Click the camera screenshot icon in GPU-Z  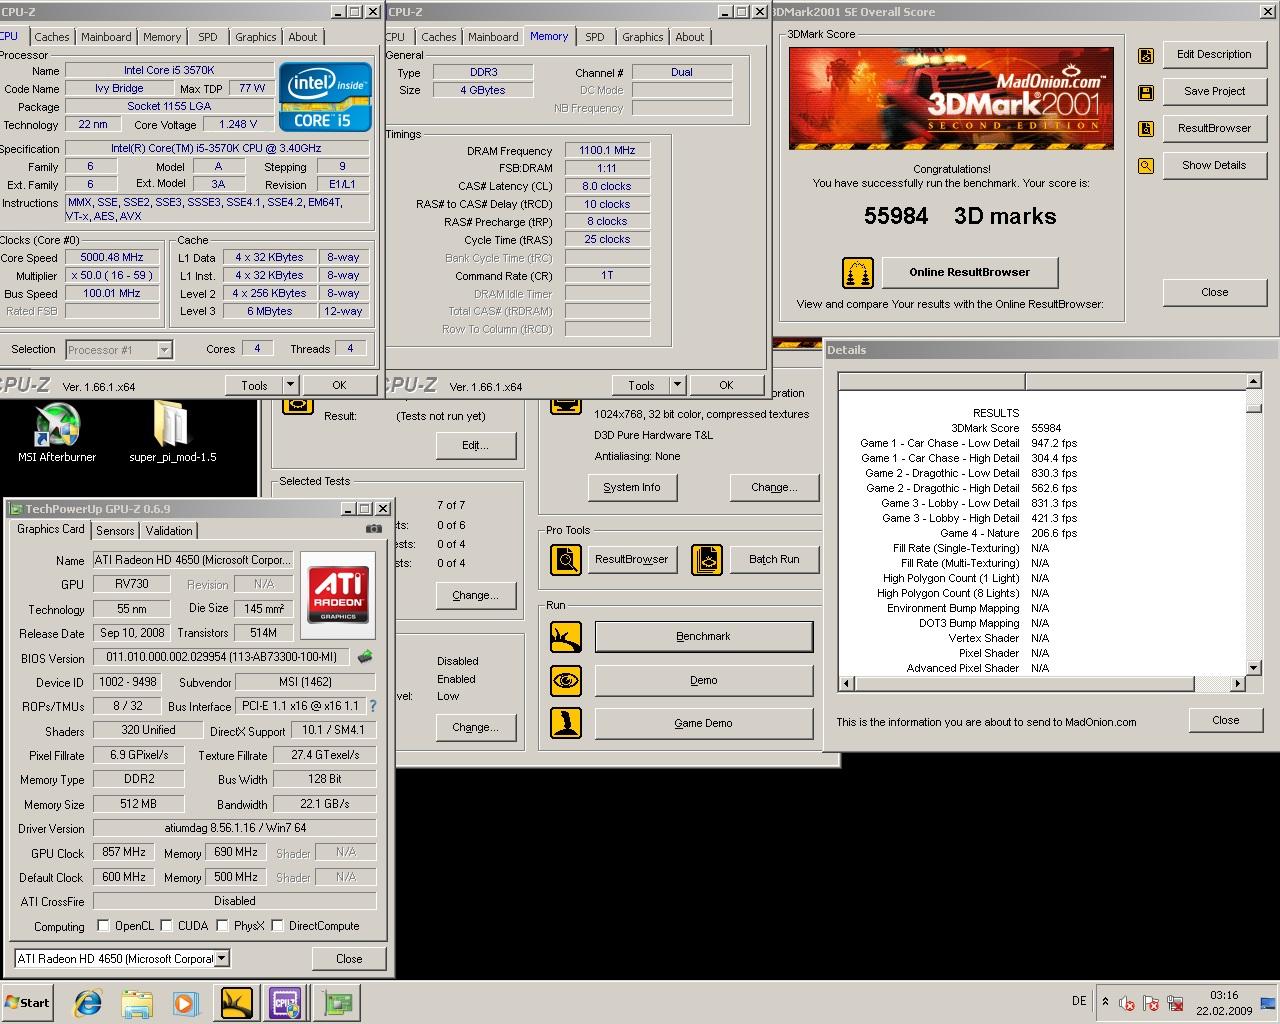373,529
